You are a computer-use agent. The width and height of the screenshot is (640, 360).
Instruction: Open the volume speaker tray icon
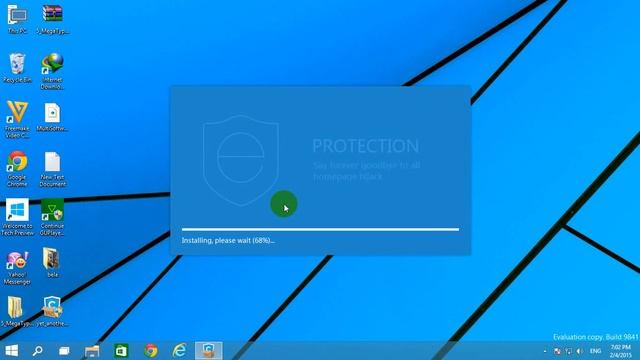point(580,351)
